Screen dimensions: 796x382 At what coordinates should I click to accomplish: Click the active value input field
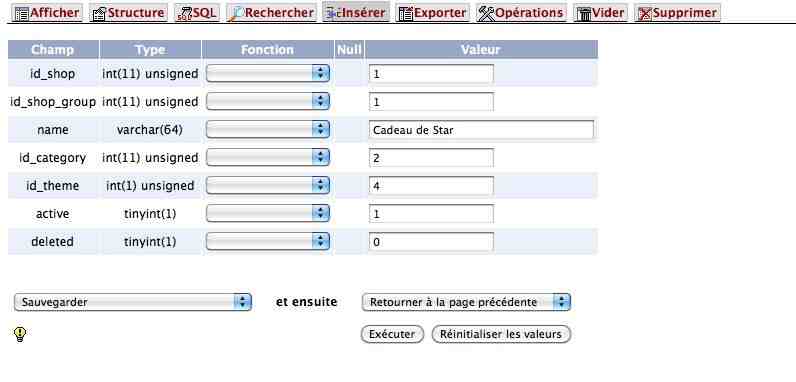(431, 214)
